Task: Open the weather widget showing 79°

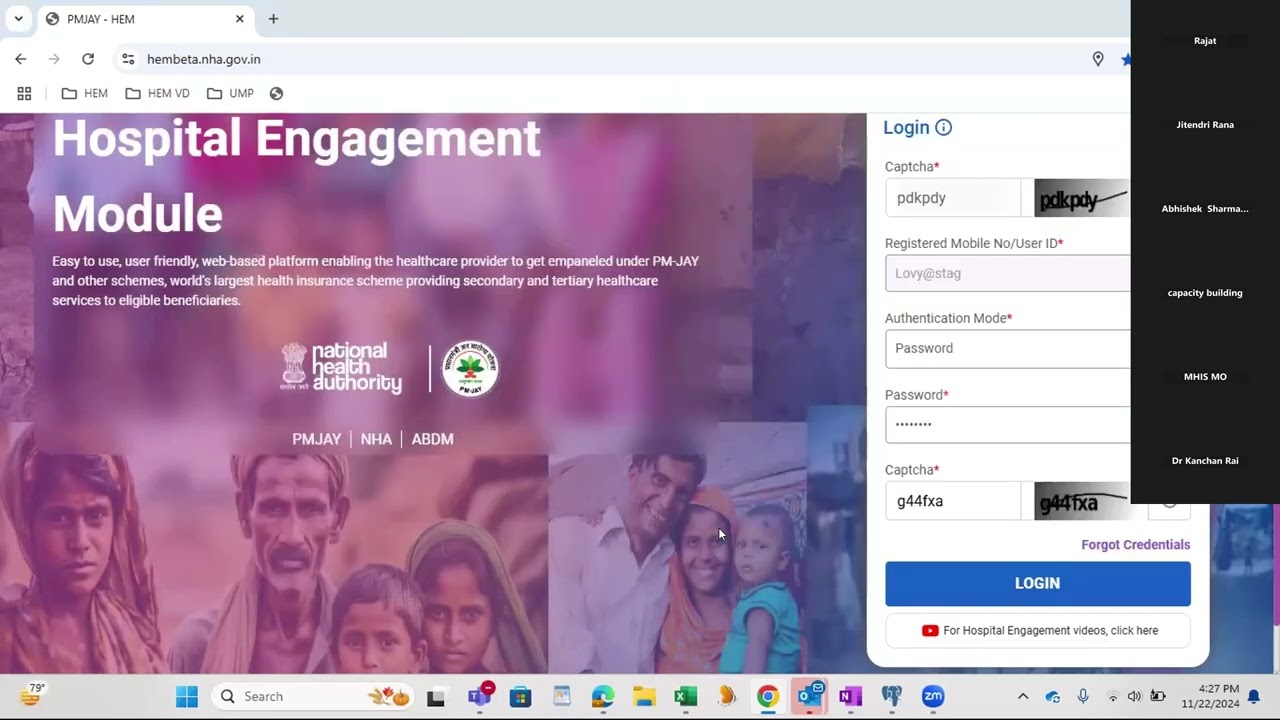Action: pos(32,696)
